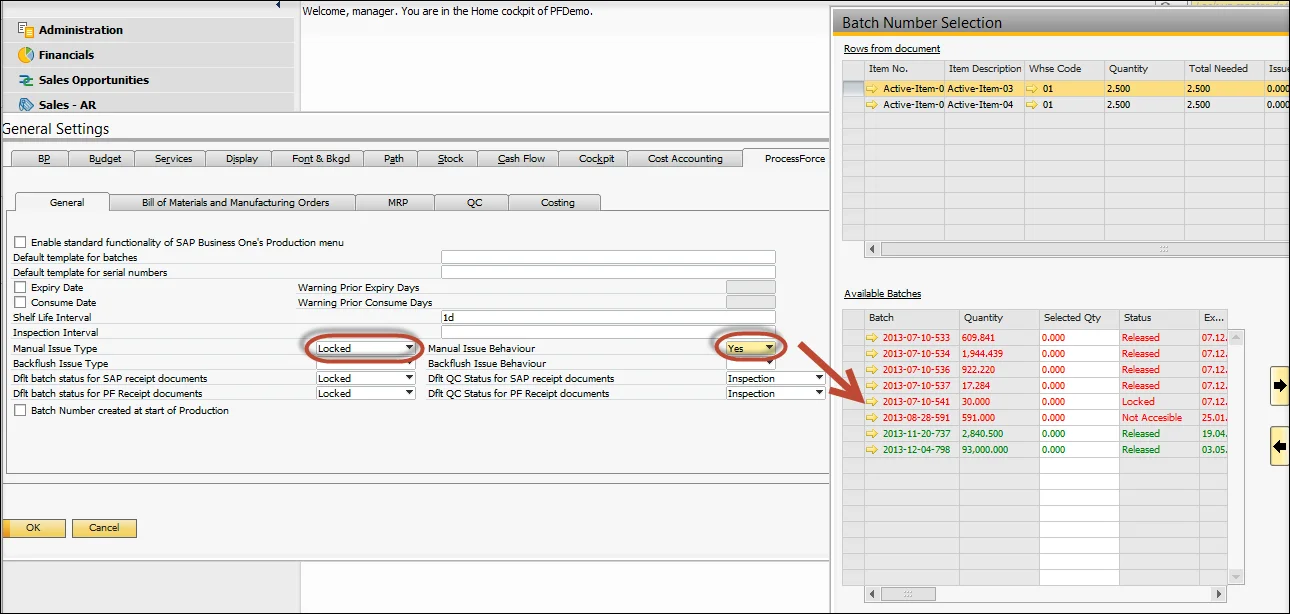Screen dimensions: 1290x614
Task: Click the Shelf Life Interval field
Action: click(x=607, y=318)
